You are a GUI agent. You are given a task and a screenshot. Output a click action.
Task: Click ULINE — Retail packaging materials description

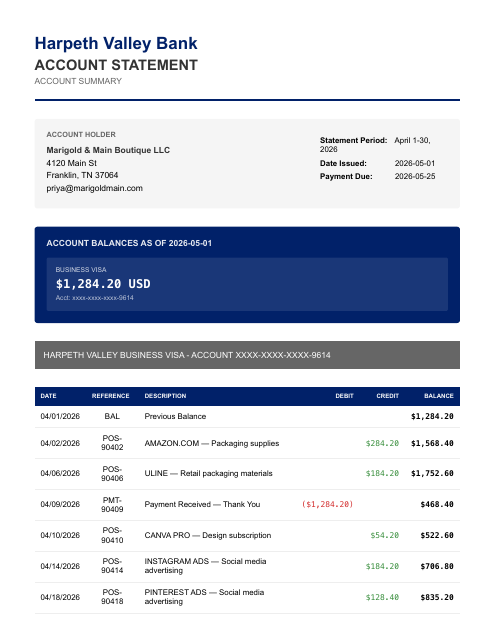pos(208,473)
